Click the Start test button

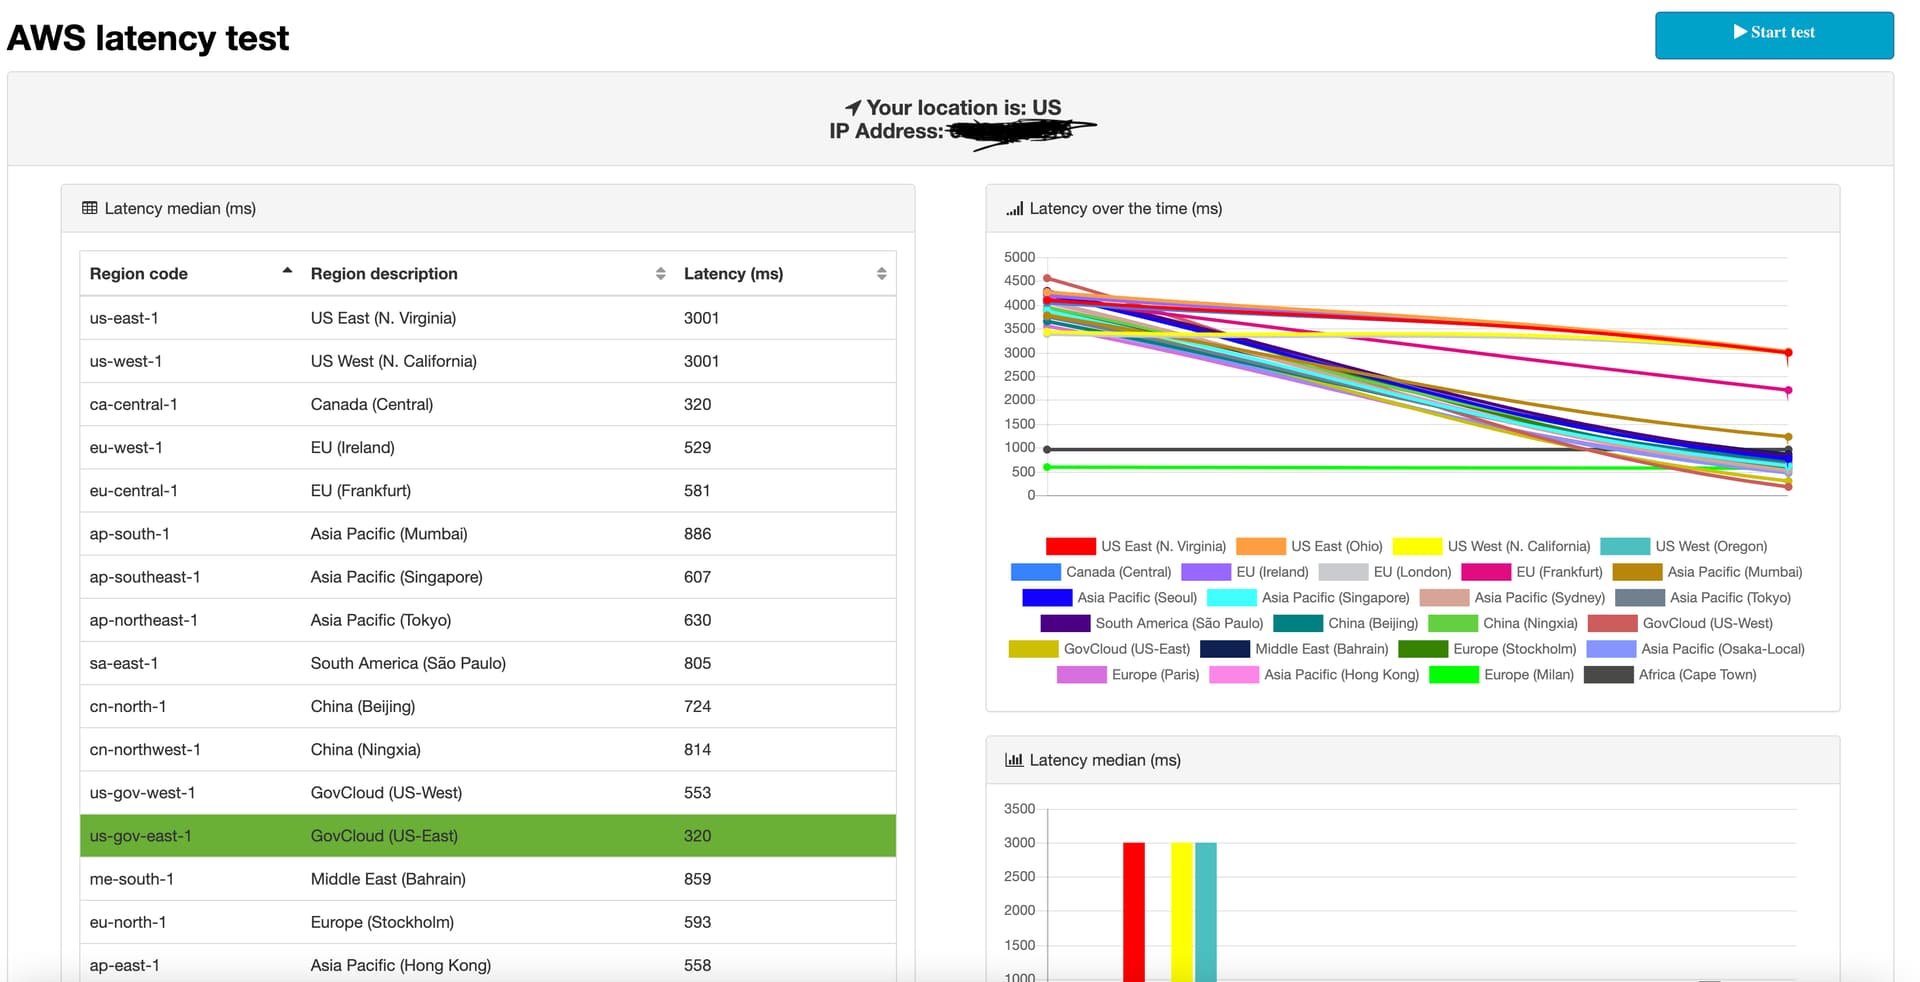(1774, 35)
